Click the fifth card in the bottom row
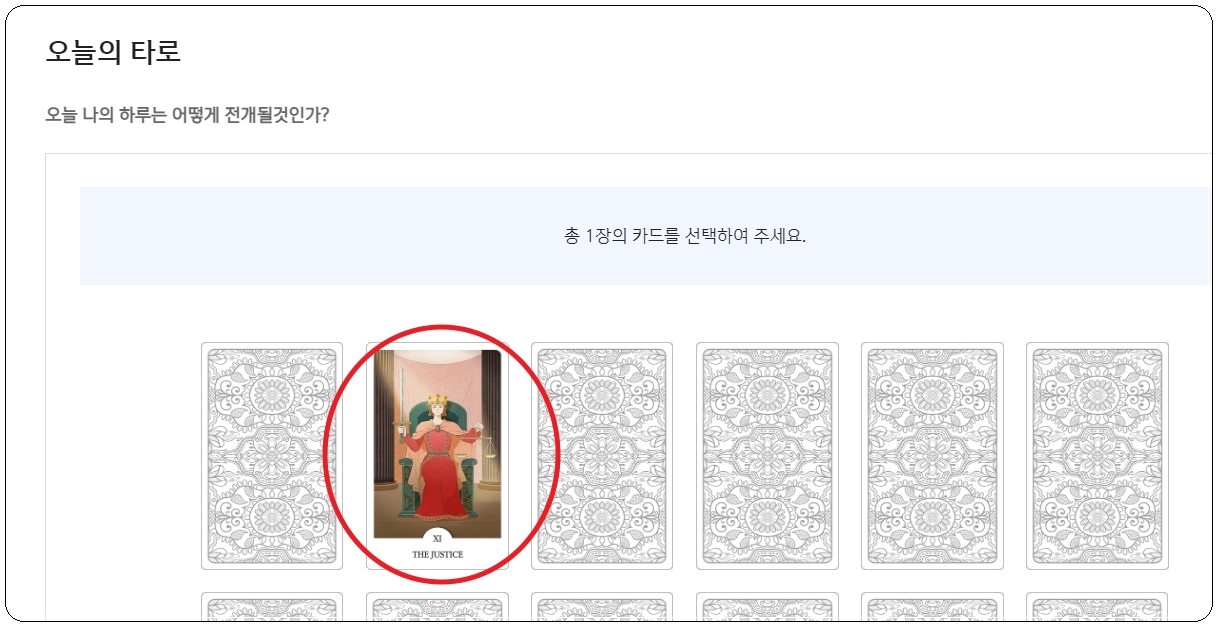Image resolution: width=1218 pixels, height=627 pixels. 932,607
